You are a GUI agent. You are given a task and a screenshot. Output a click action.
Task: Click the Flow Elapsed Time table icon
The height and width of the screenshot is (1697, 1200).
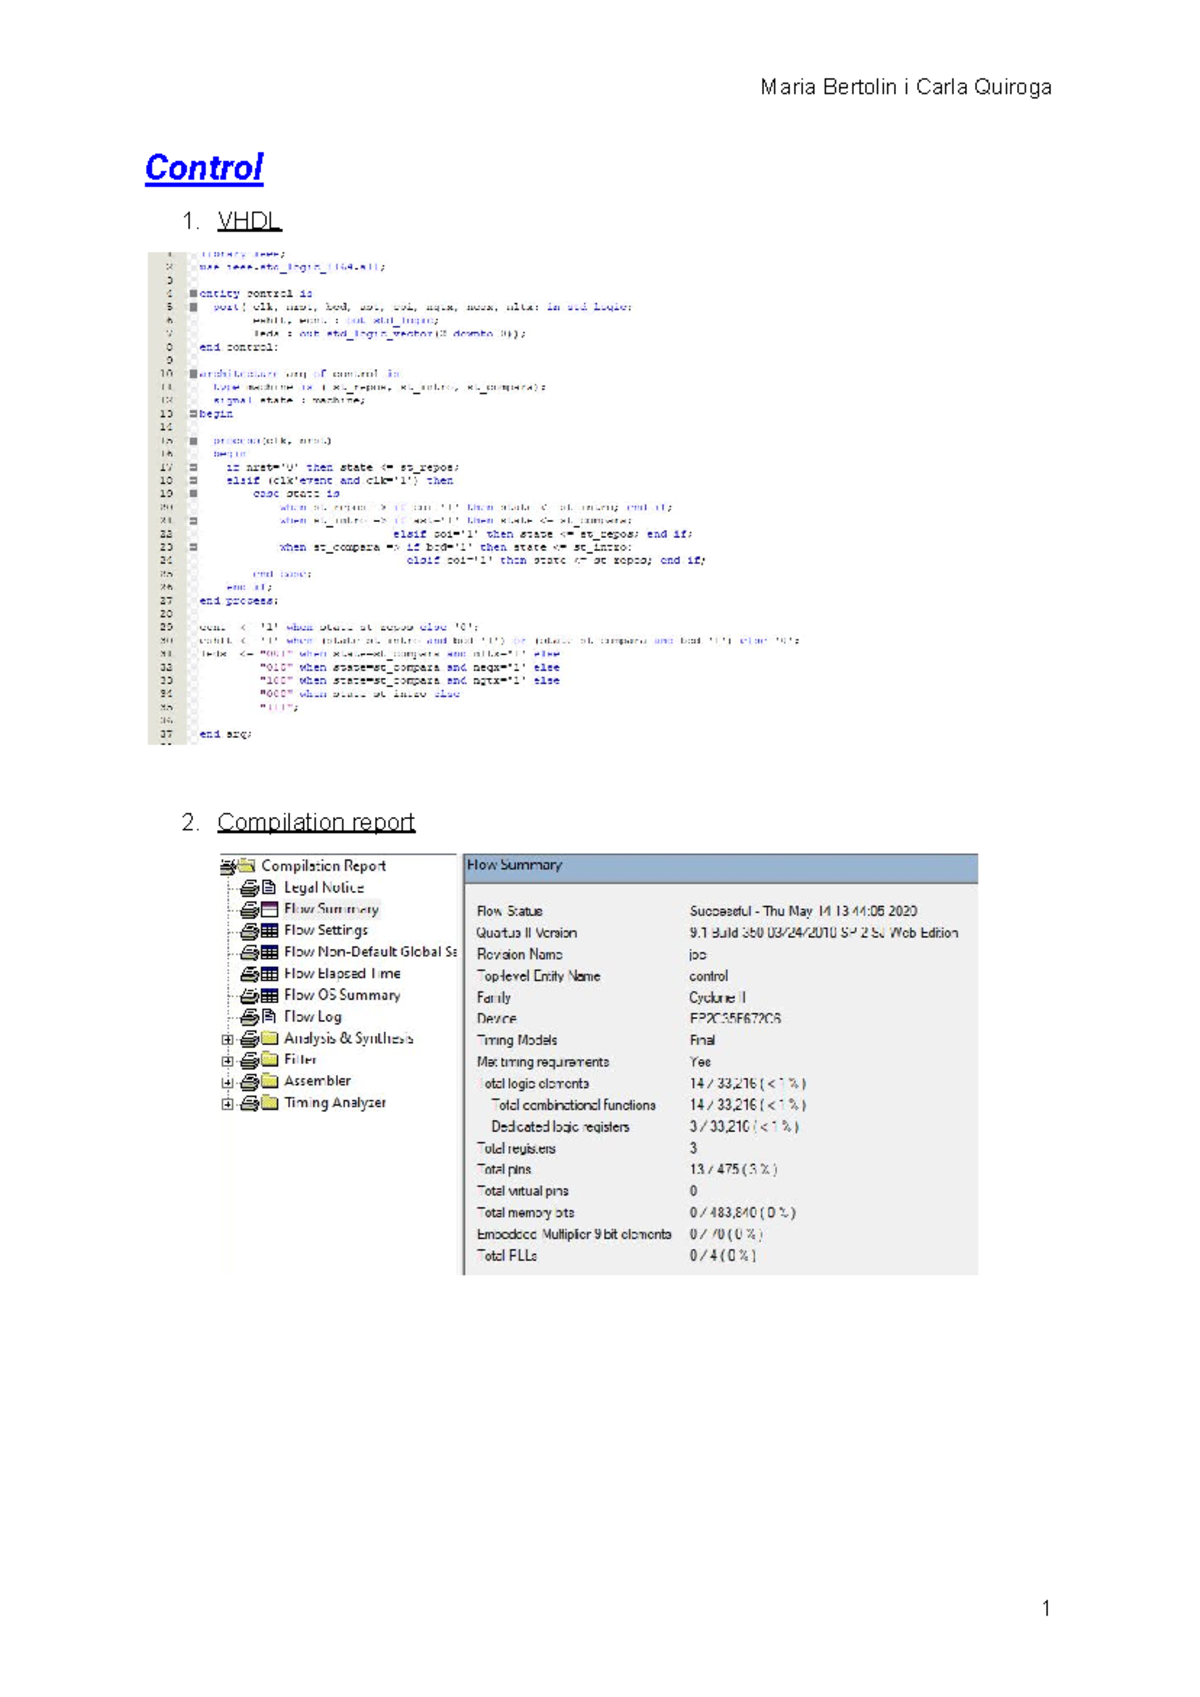(269, 973)
